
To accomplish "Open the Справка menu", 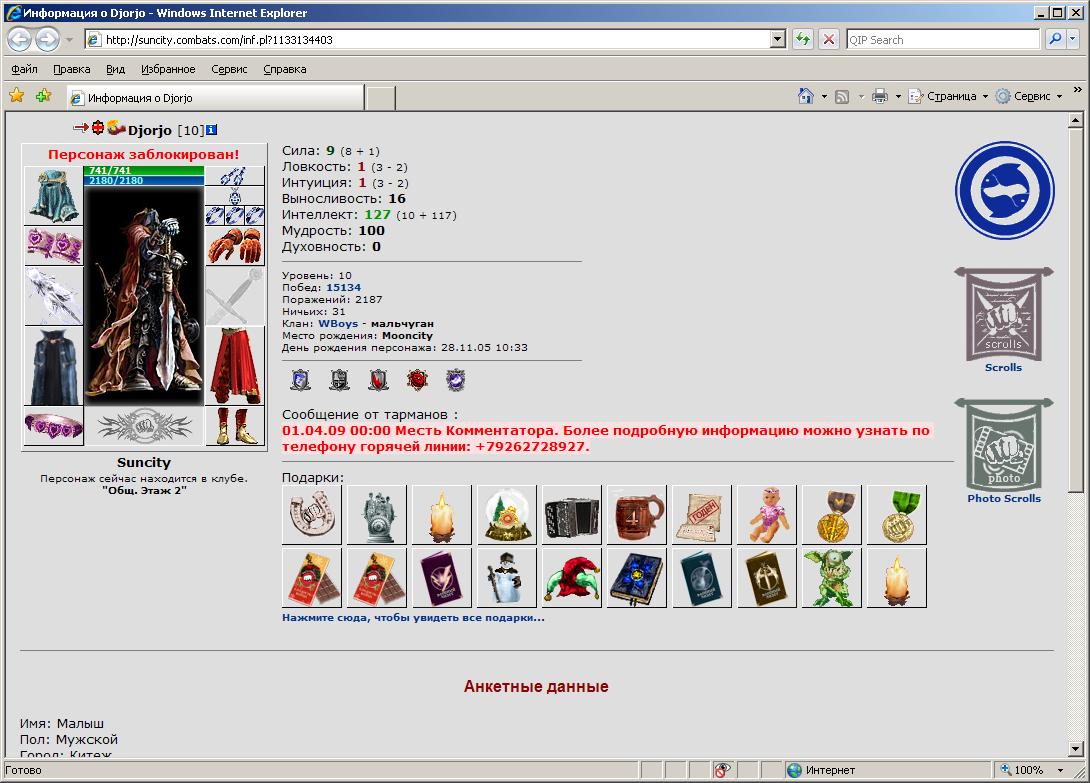I will (285, 69).
